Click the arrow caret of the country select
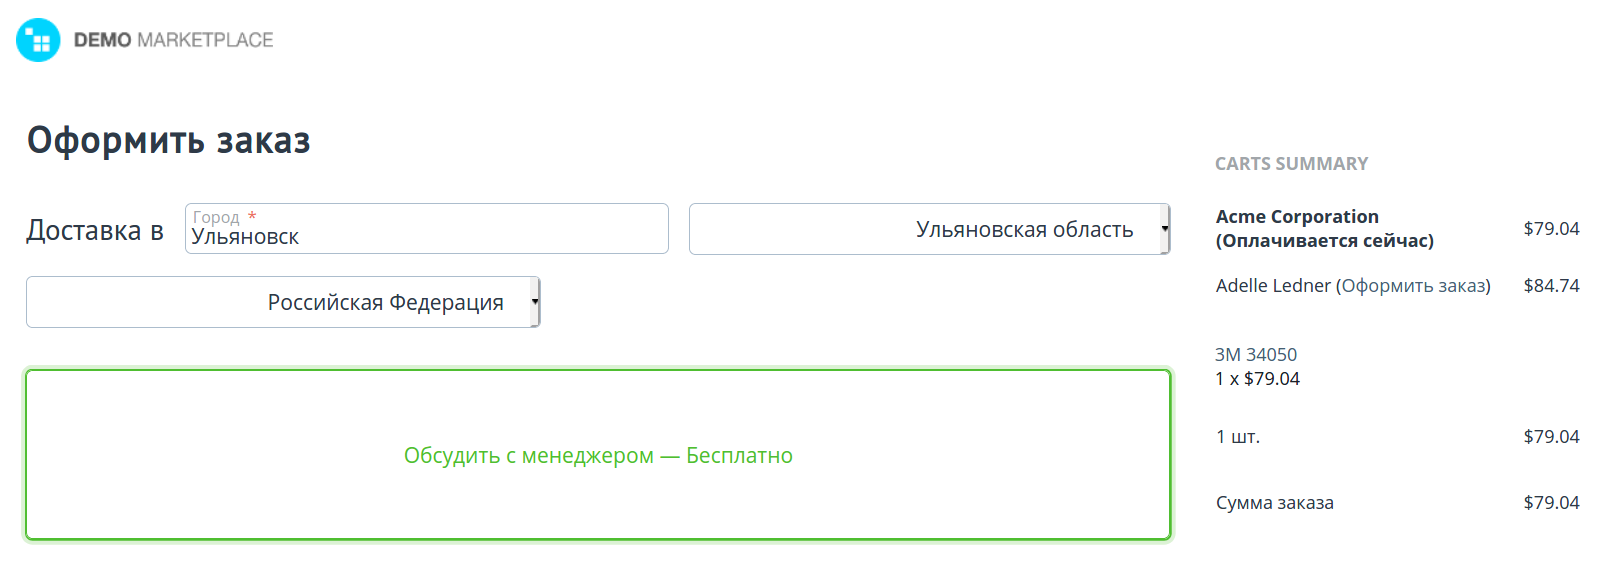1620x571 pixels. coord(535,302)
